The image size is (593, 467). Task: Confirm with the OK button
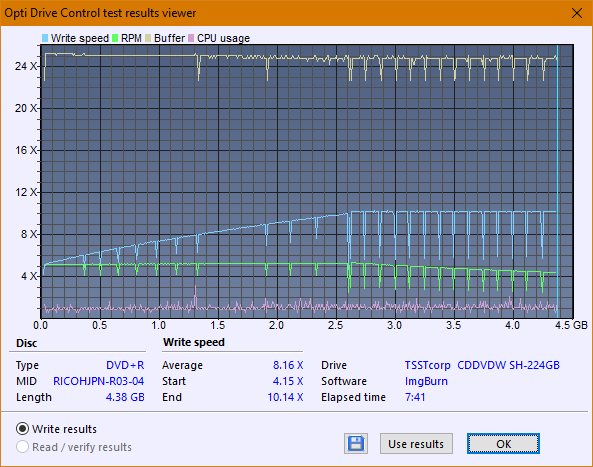coord(503,444)
